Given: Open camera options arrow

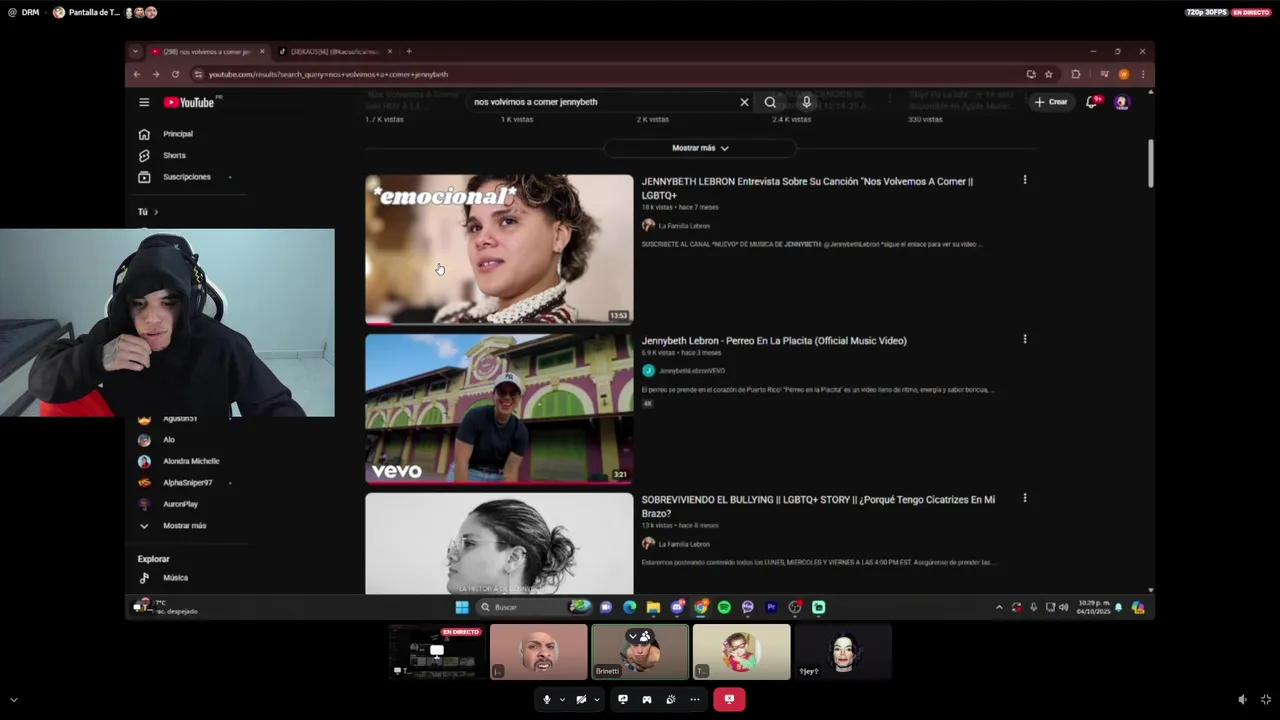Looking at the screenshot, I should pyautogui.click(x=596, y=700).
